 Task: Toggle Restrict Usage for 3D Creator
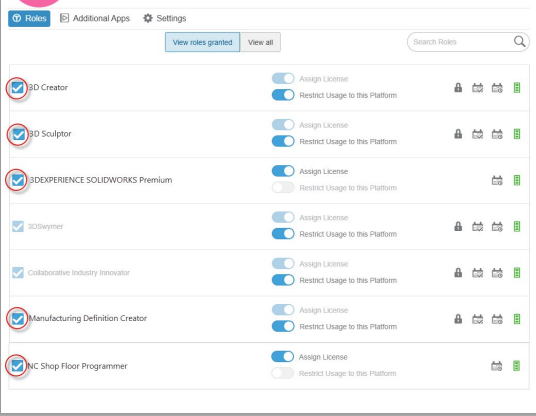click(x=283, y=95)
